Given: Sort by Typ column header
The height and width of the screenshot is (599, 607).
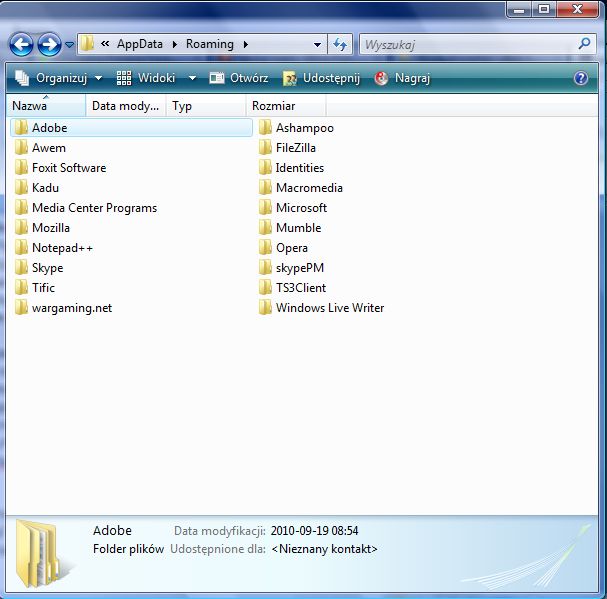Looking at the screenshot, I should (x=206, y=106).
